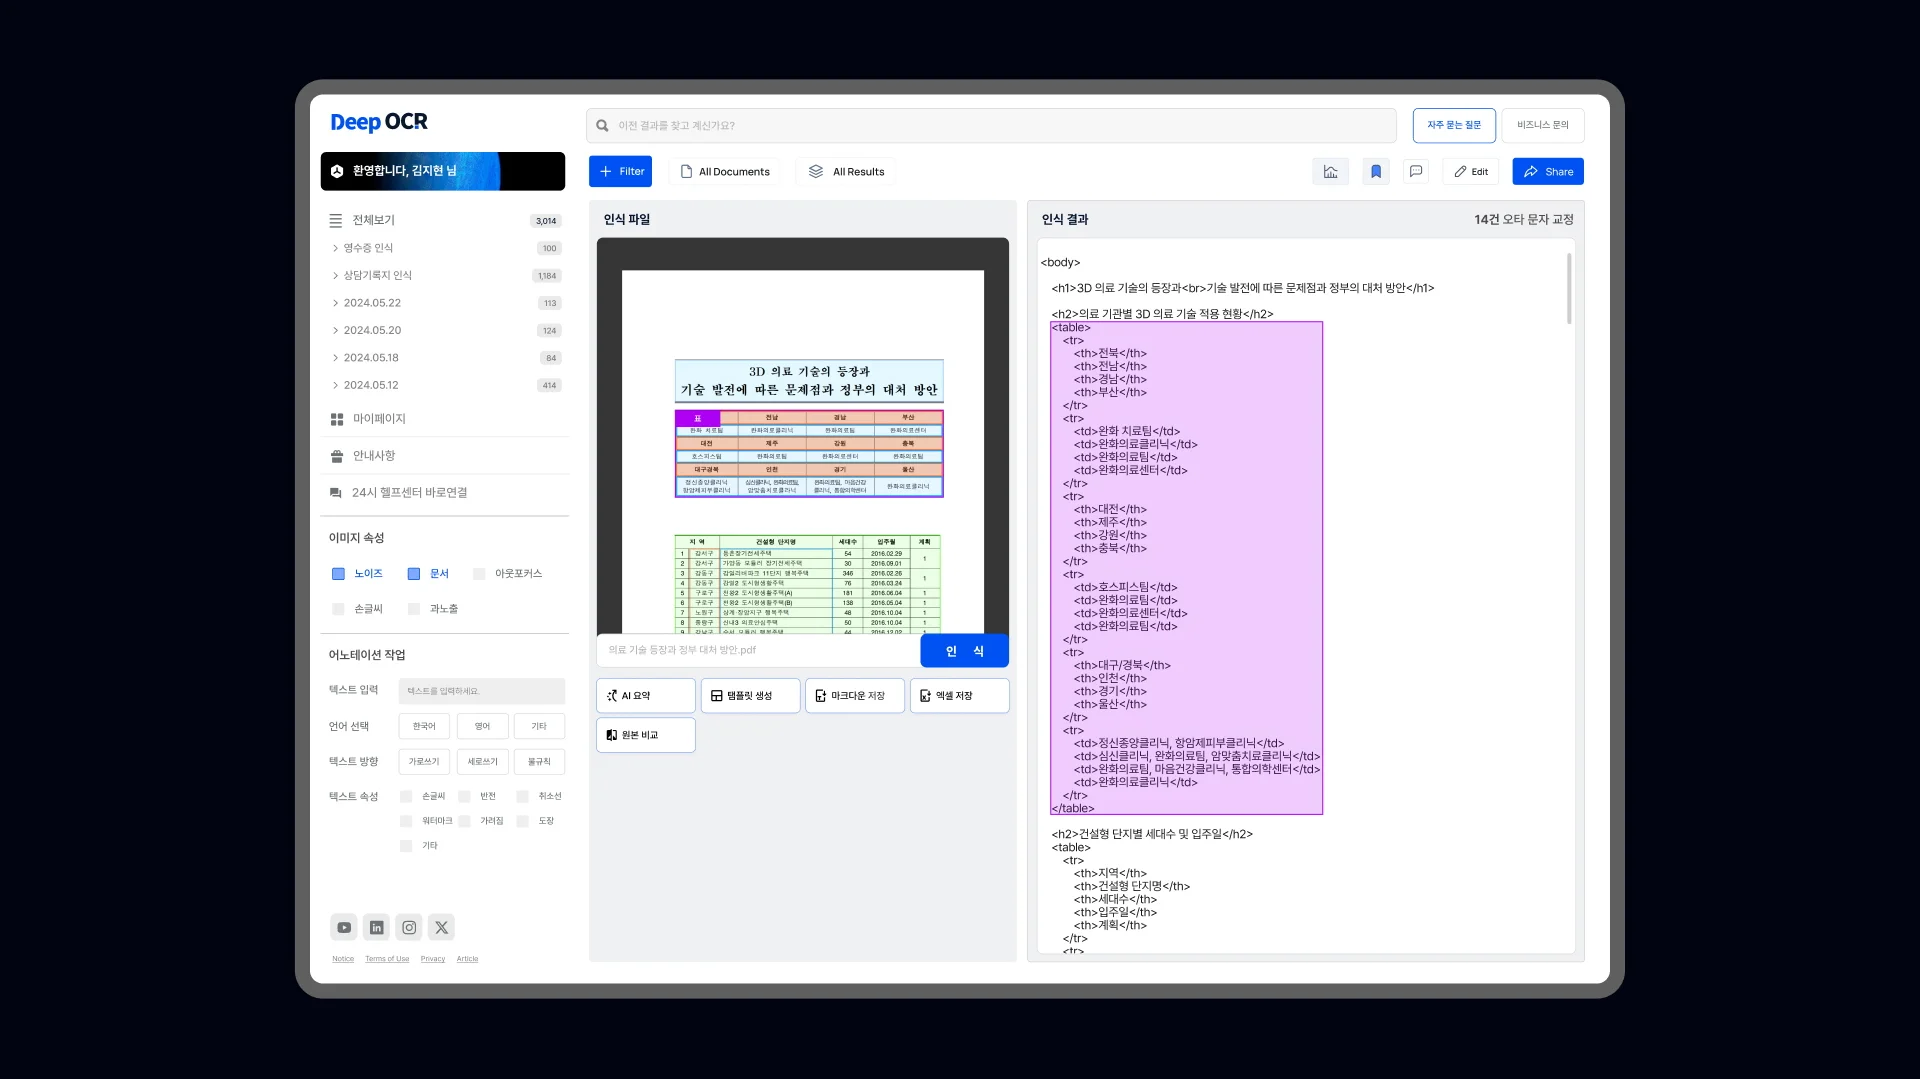Open the LinkedIn social icon
This screenshot has width=1920, height=1079.
(376, 927)
